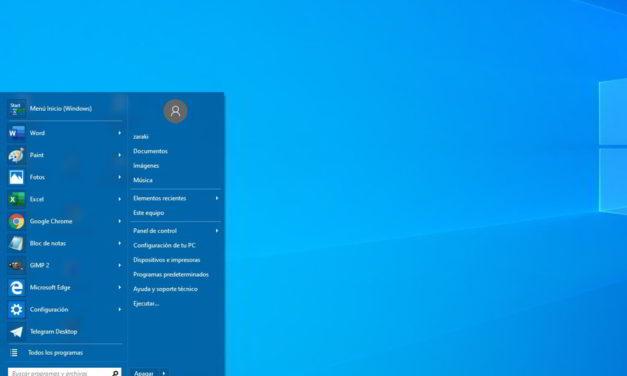The image size is (627, 376).
Task: Open Documentos
Action: (x=150, y=151)
